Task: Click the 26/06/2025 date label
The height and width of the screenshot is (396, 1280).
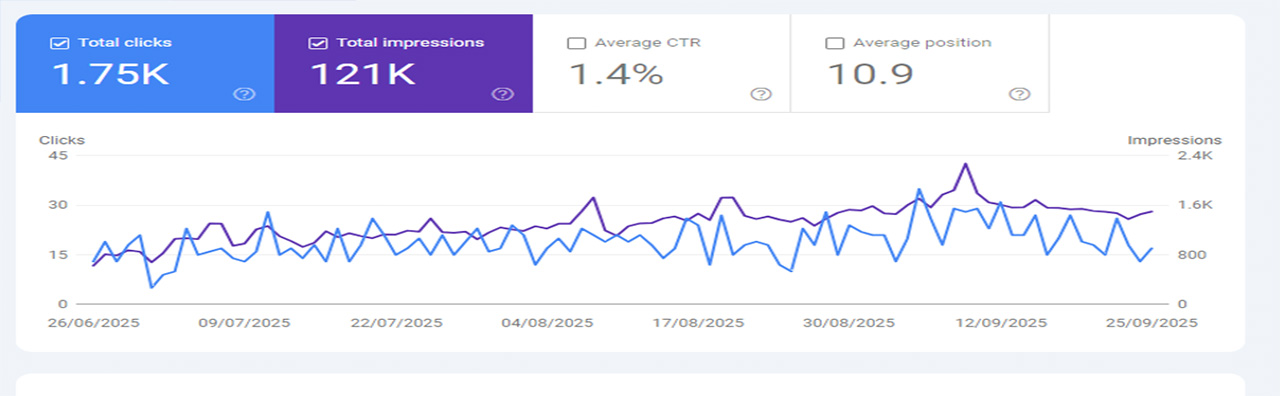Action: click(92, 323)
